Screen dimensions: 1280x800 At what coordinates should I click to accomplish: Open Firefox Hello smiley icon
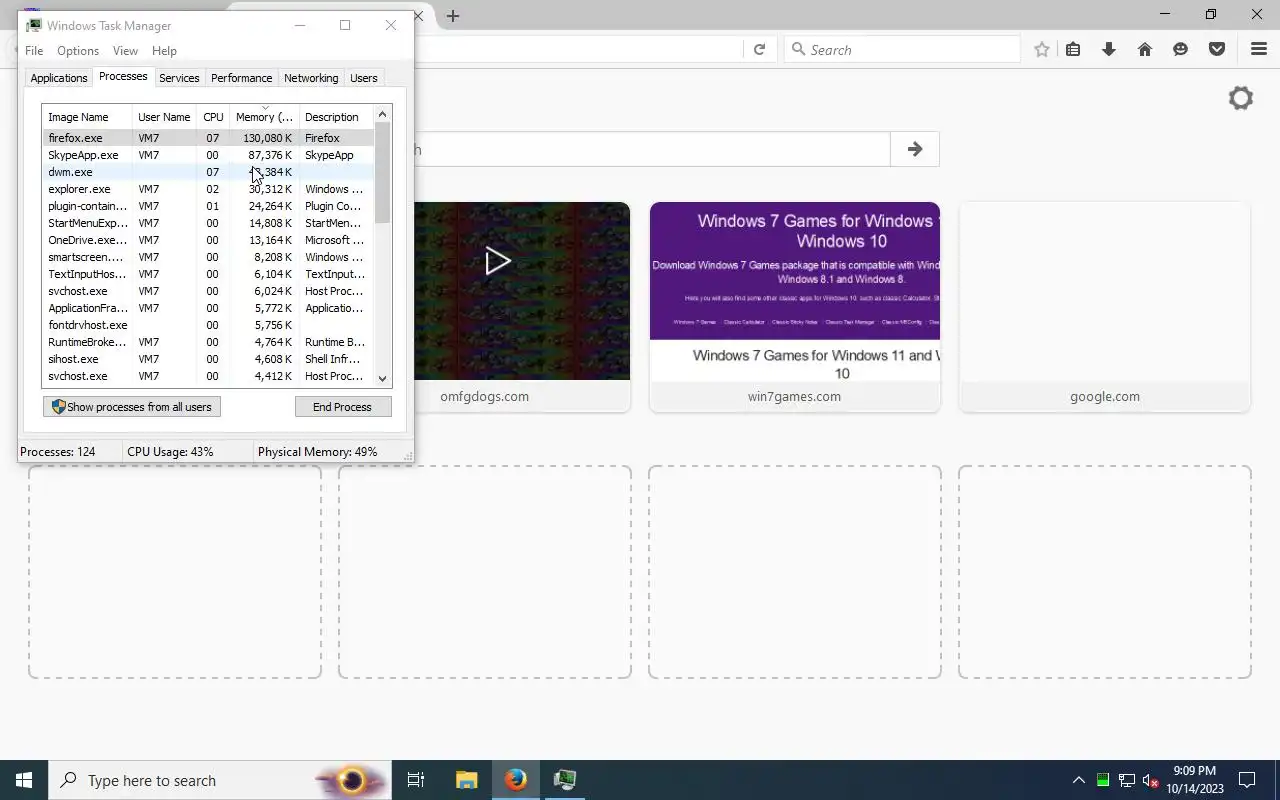click(1181, 49)
